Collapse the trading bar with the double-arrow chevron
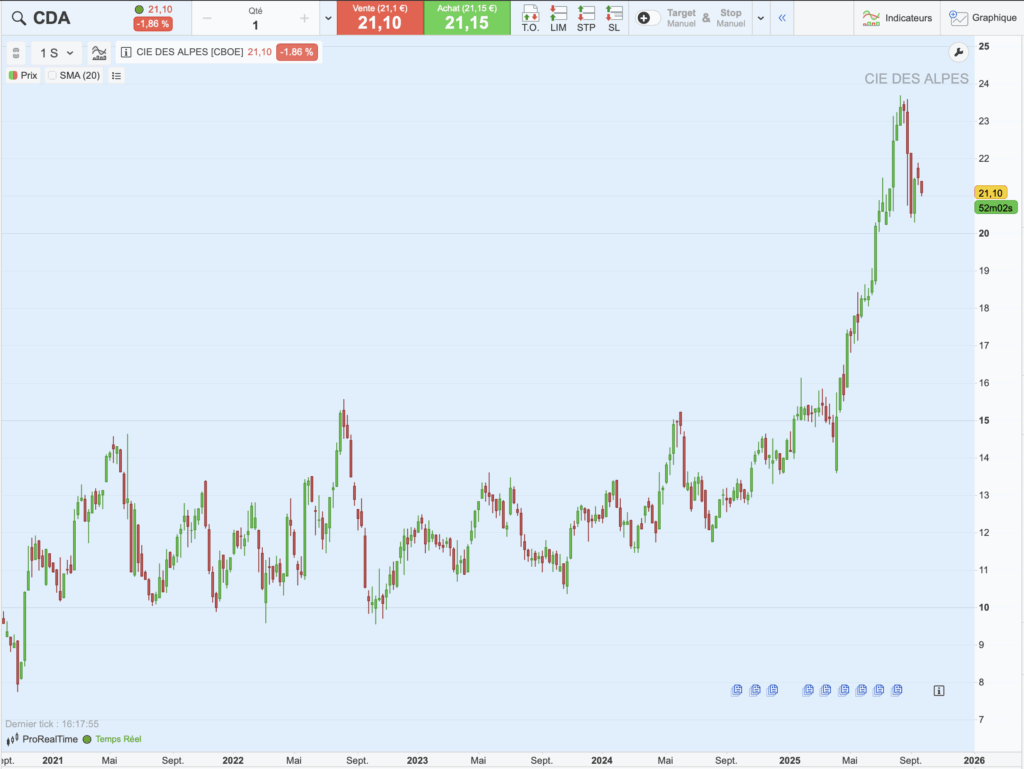Screen dimensions: 1024x769 click(782, 17)
